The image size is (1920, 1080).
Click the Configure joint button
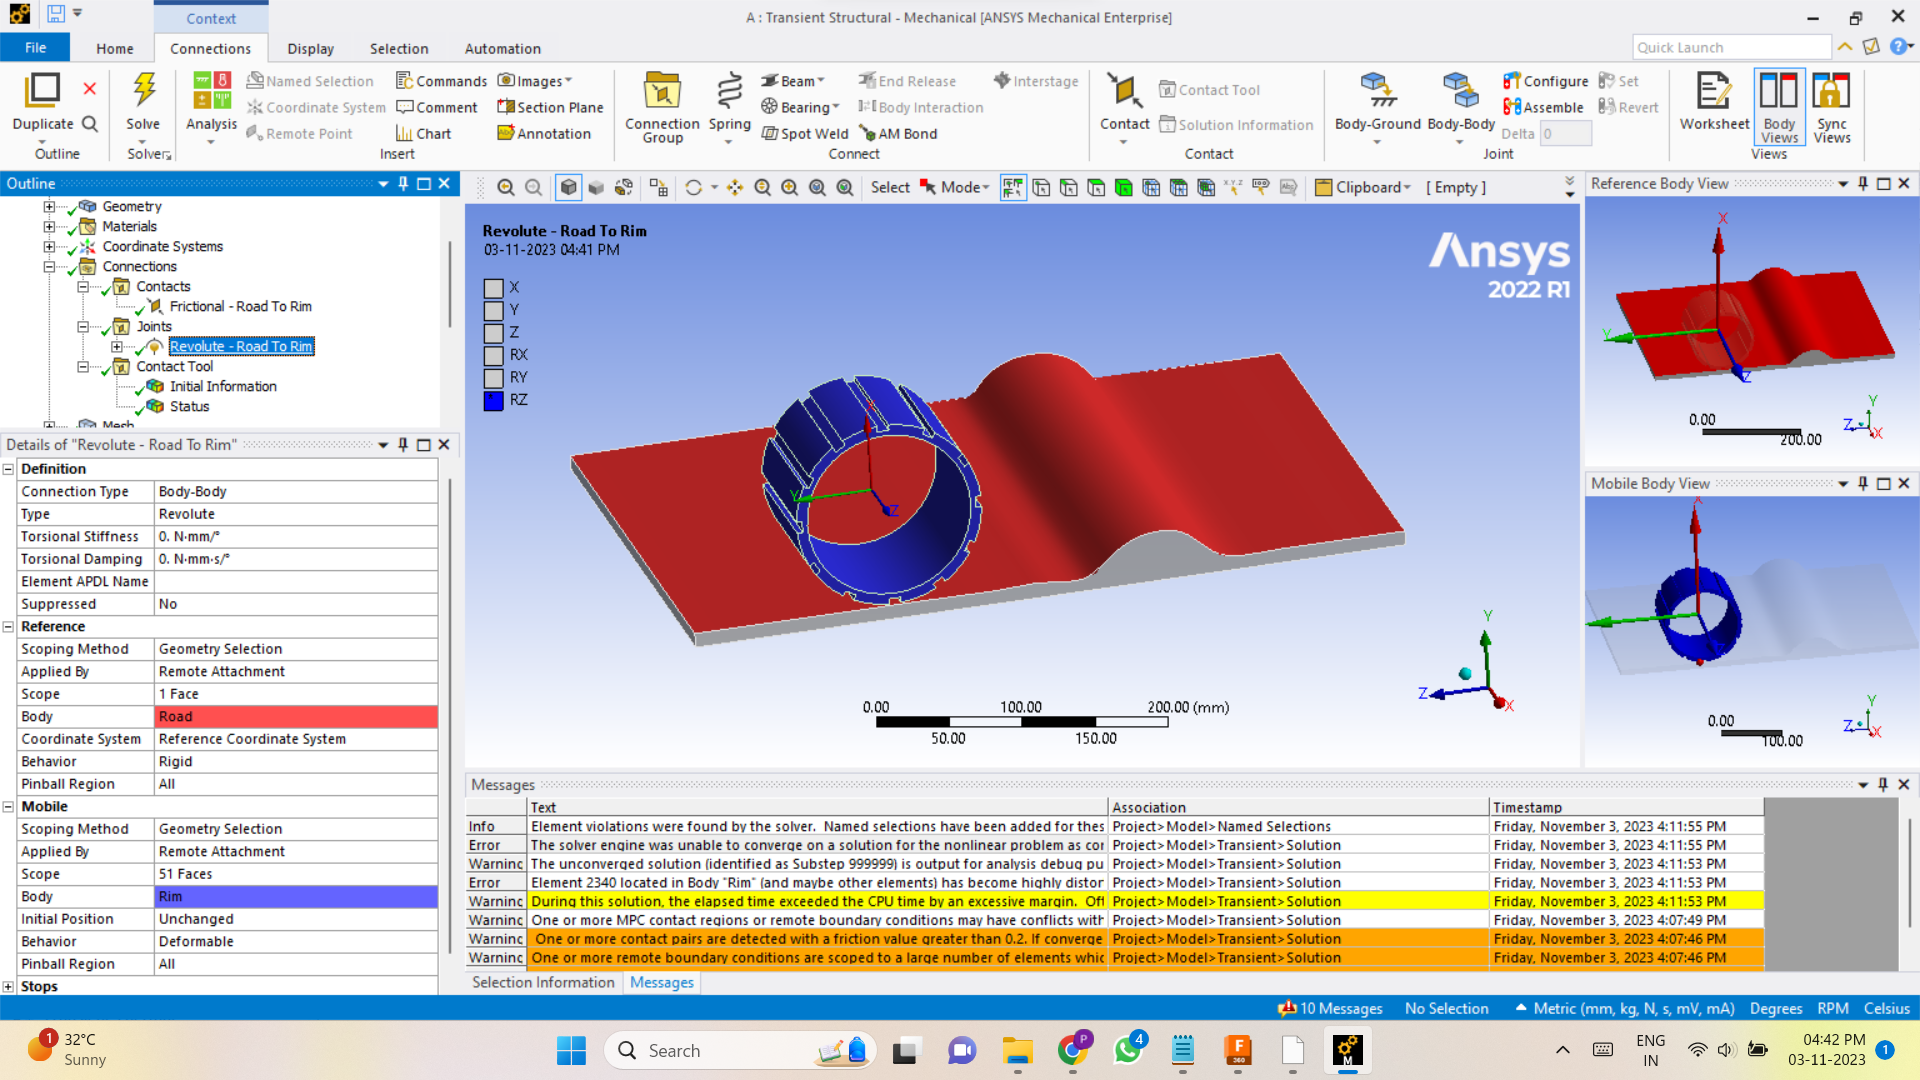point(1545,81)
